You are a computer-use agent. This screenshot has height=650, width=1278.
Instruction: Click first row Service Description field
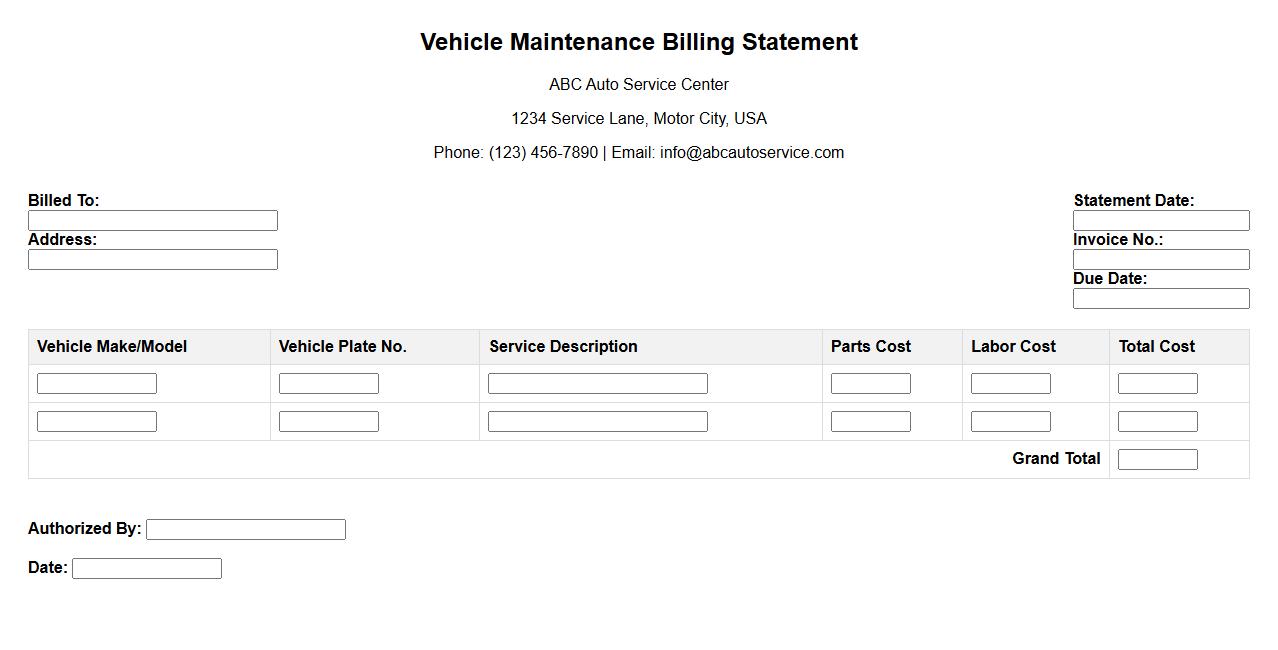click(x=598, y=384)
